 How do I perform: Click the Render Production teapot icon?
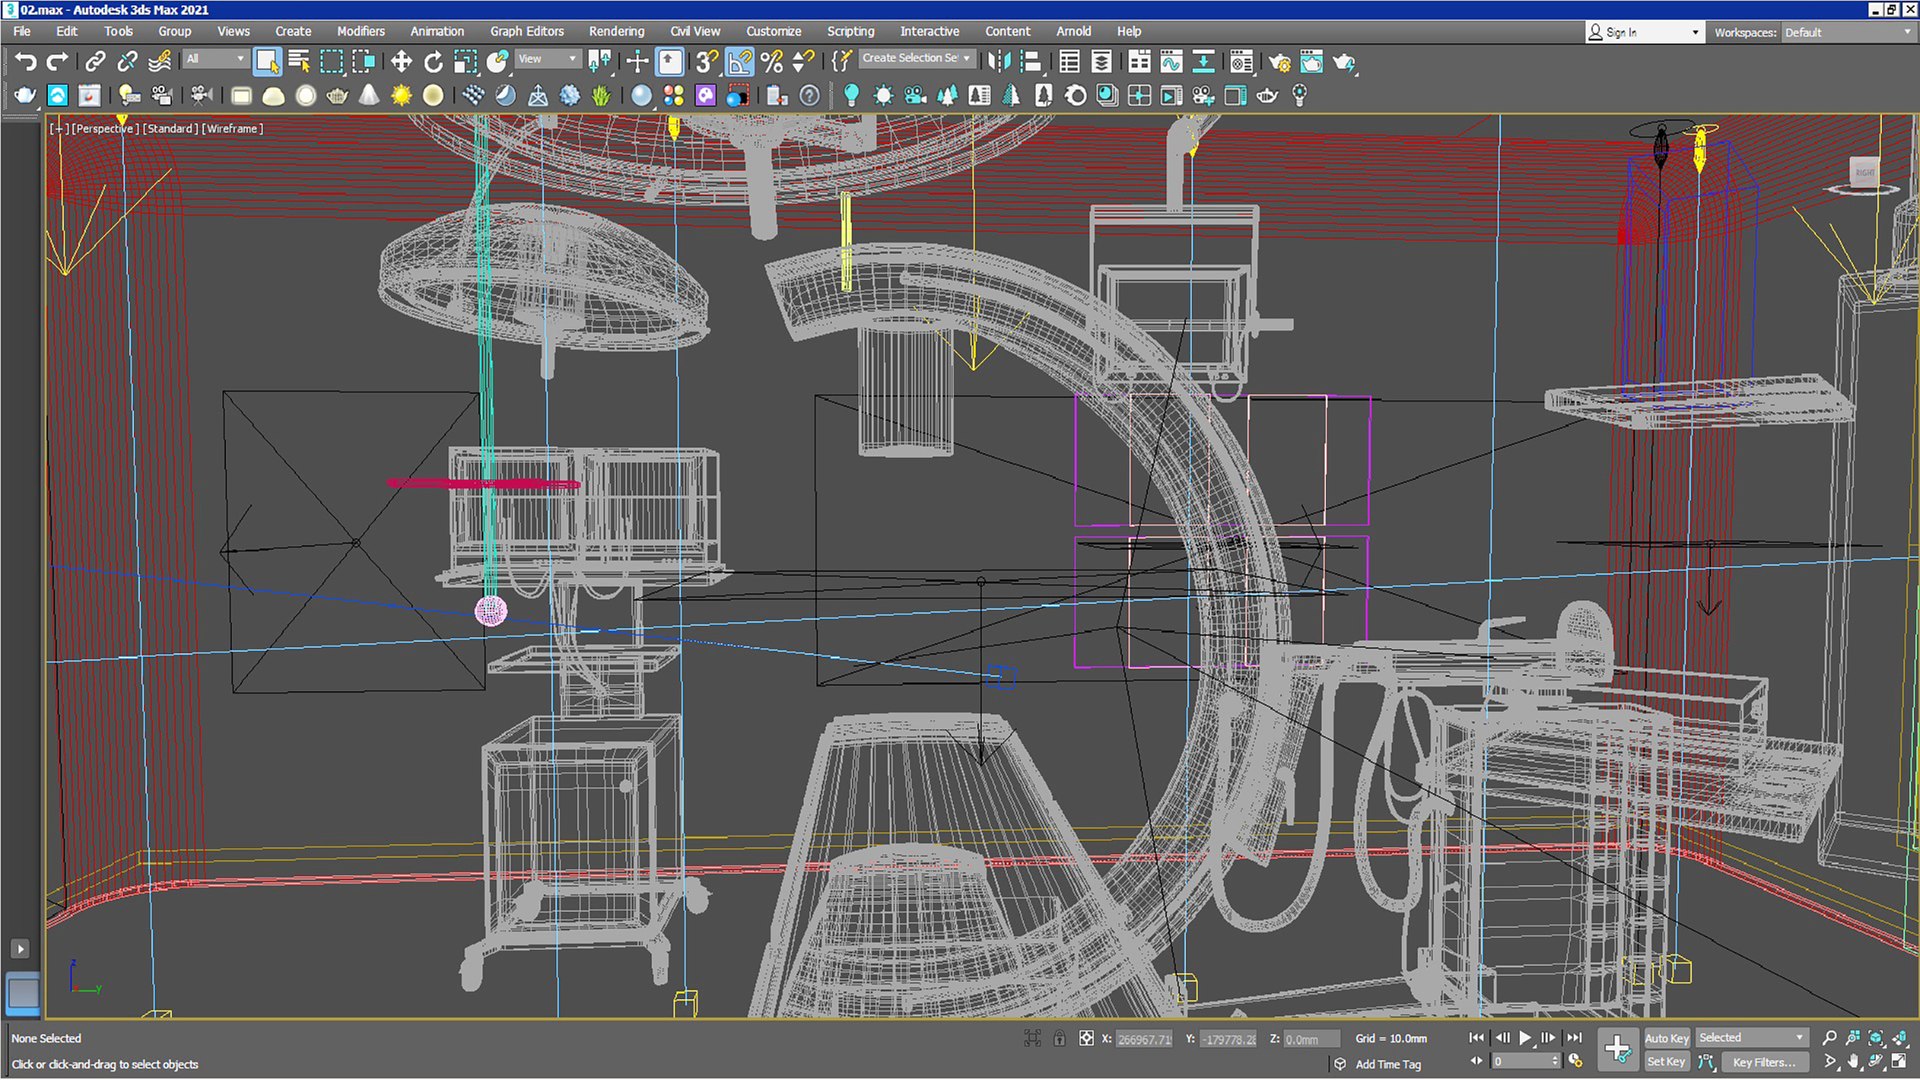tap(1345, 62)
